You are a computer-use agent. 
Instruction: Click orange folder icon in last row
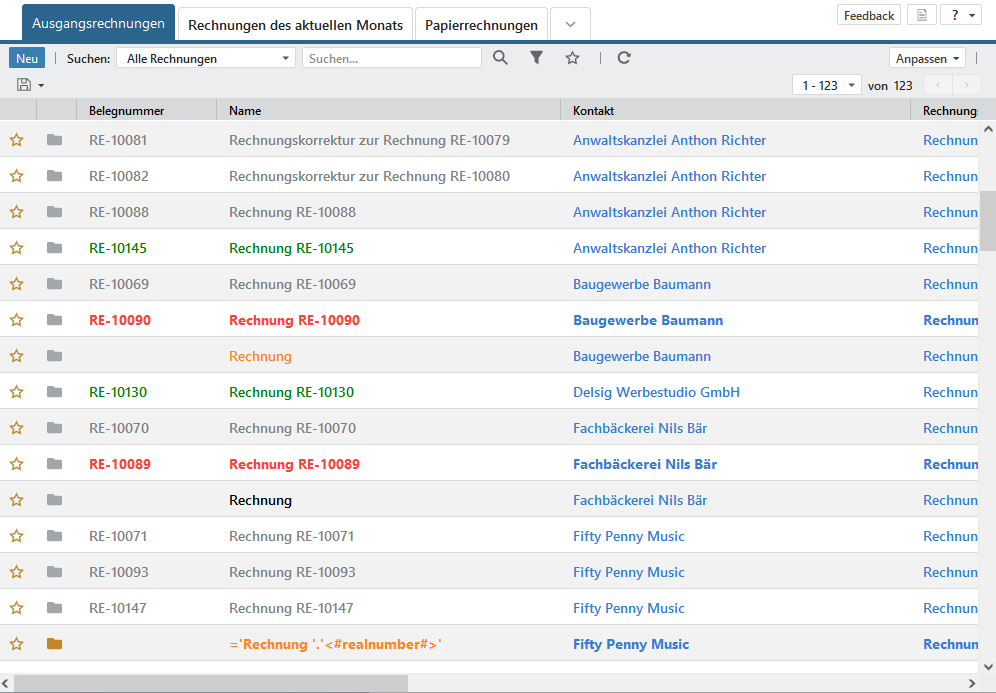54,644
